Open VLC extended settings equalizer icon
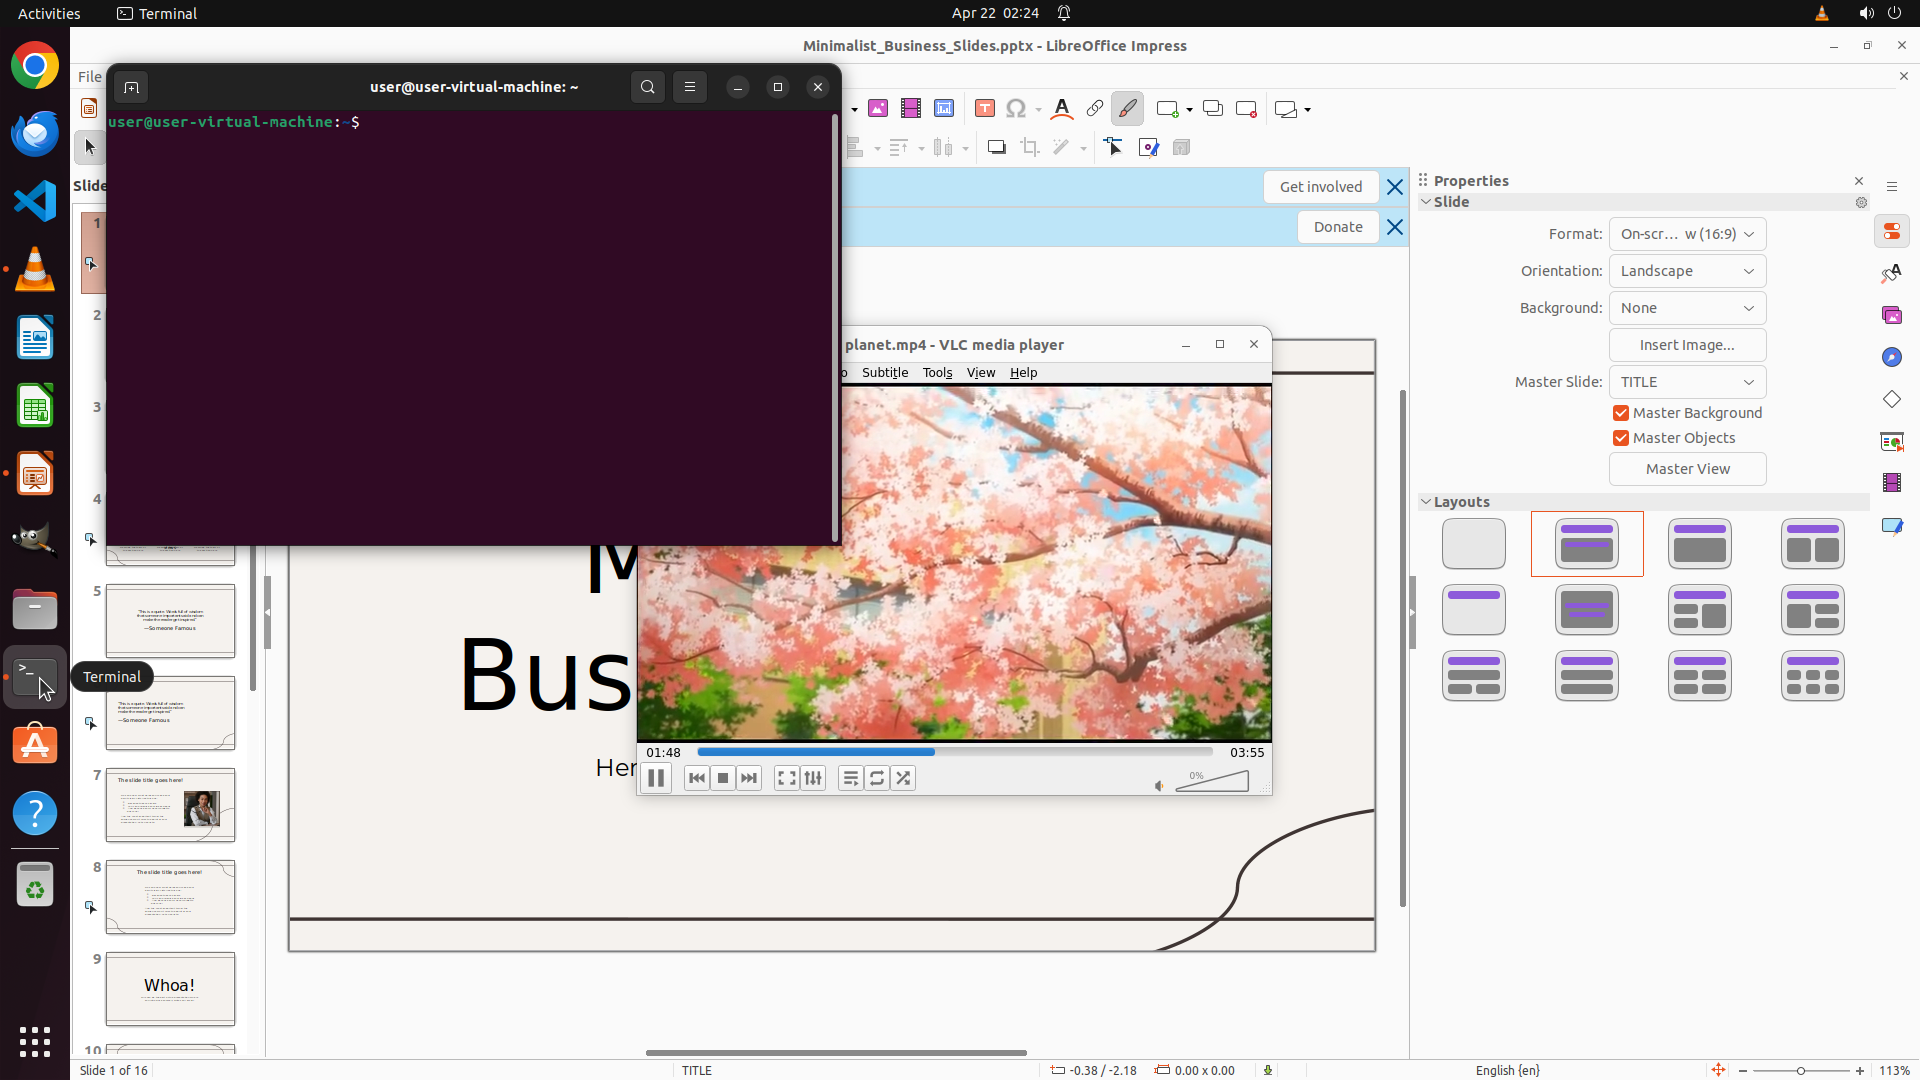 pyautogui.click(x=813, y=778)
